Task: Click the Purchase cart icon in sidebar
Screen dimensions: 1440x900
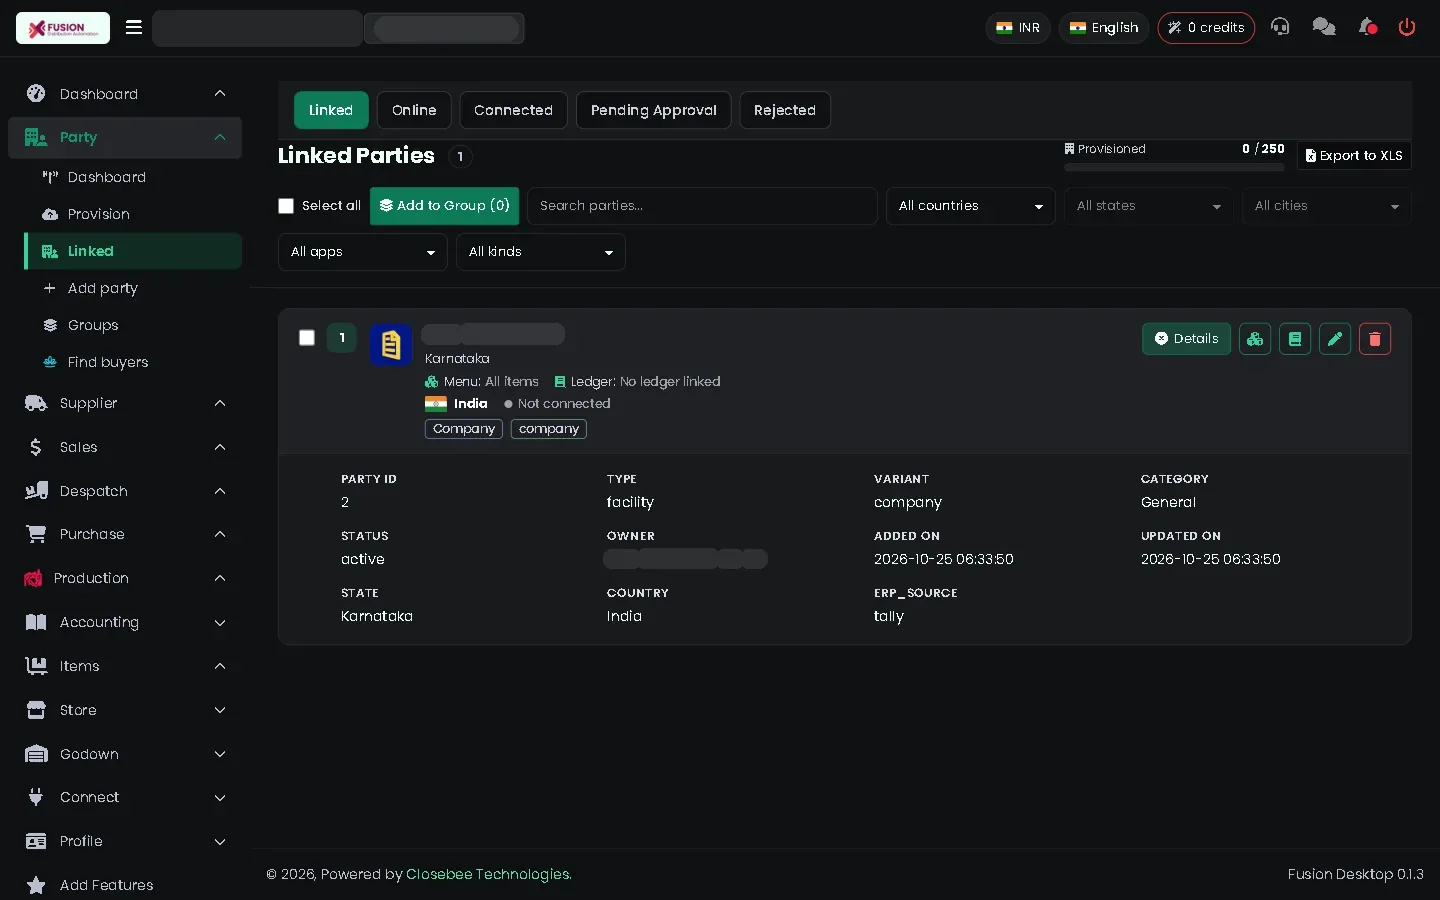Action: 36,534
